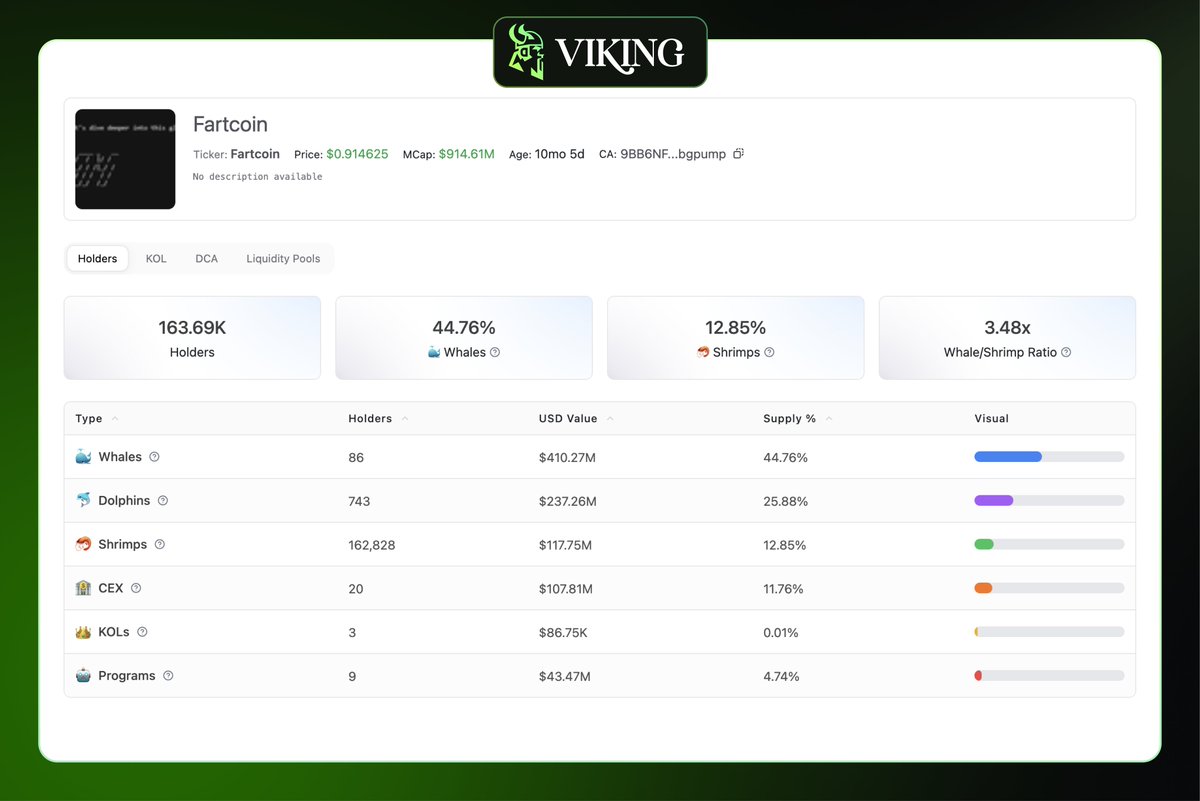Screen dimensions: 1200x801
Task: Click Dolphins supply percentage 25.88%
Action: tap(785, 501)
